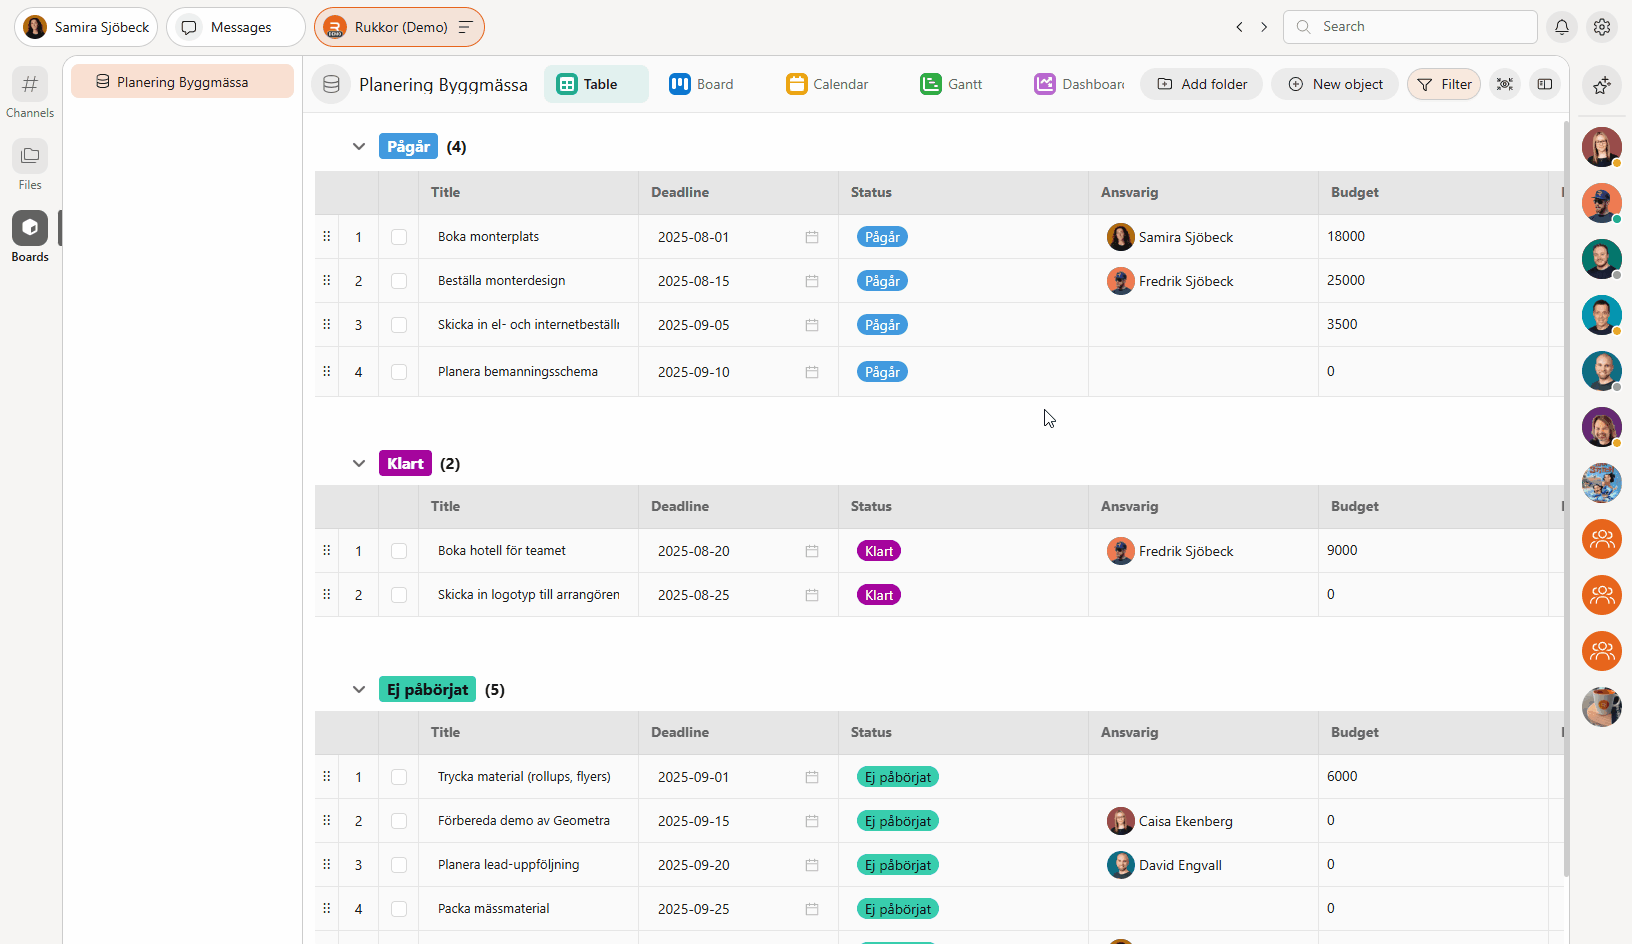The width and height of the screenshot is (1632, 944).
Task: Open the Filter button
Action: coord(1444,85)
